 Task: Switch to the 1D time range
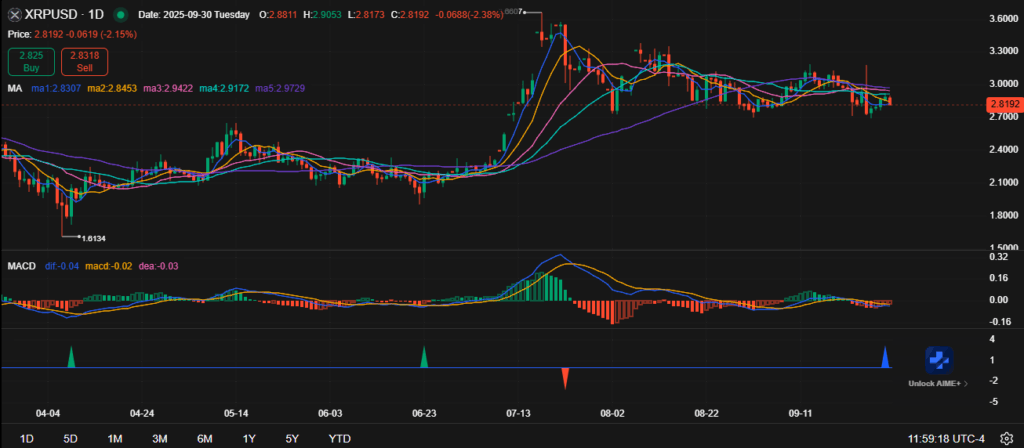point(27,438)
